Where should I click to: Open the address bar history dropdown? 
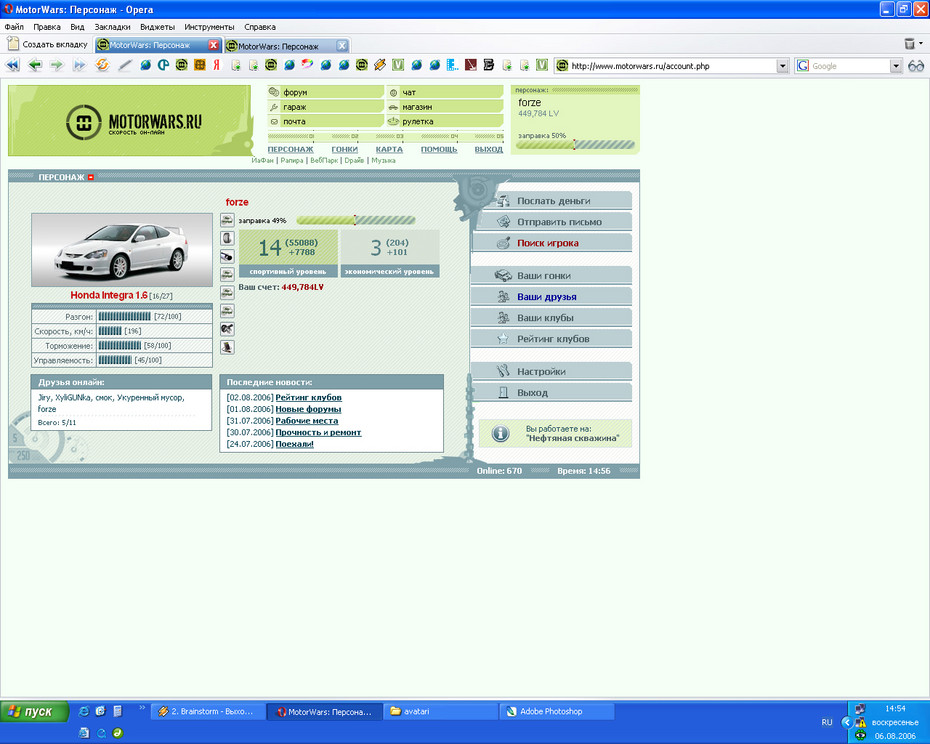[782, 66]
